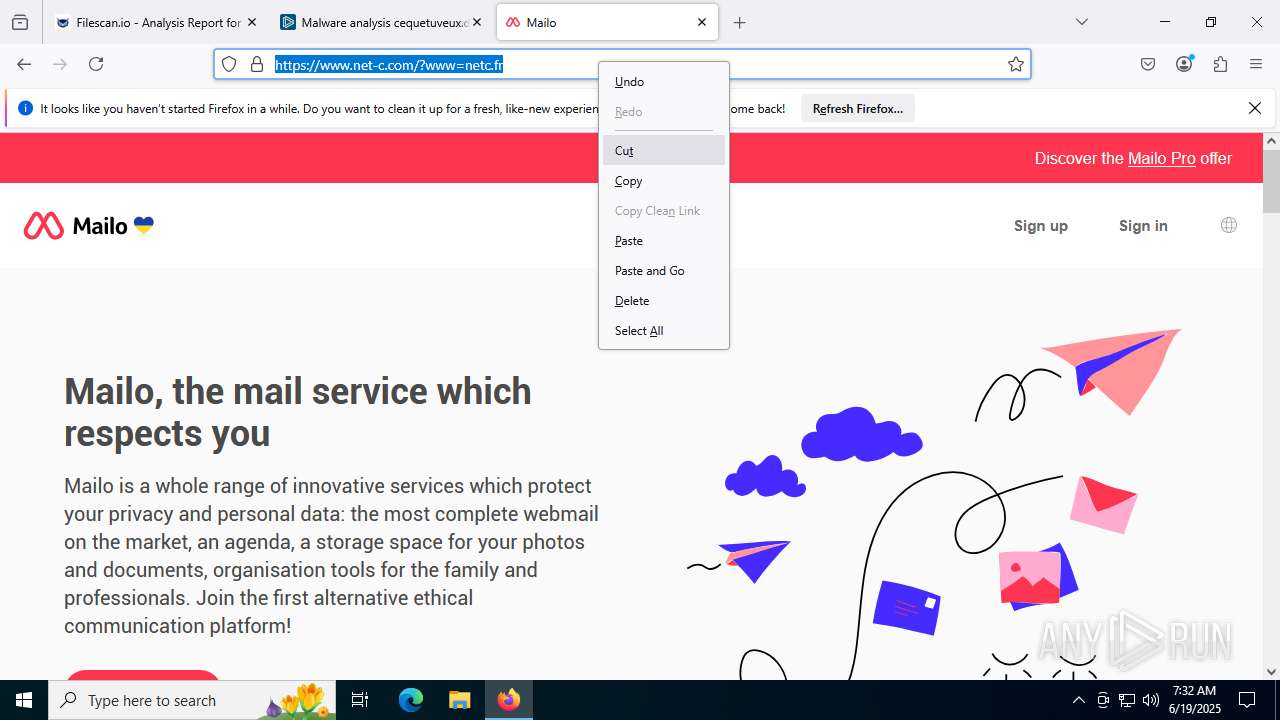Open the volume speaker tray icon

coord(1151,700)
